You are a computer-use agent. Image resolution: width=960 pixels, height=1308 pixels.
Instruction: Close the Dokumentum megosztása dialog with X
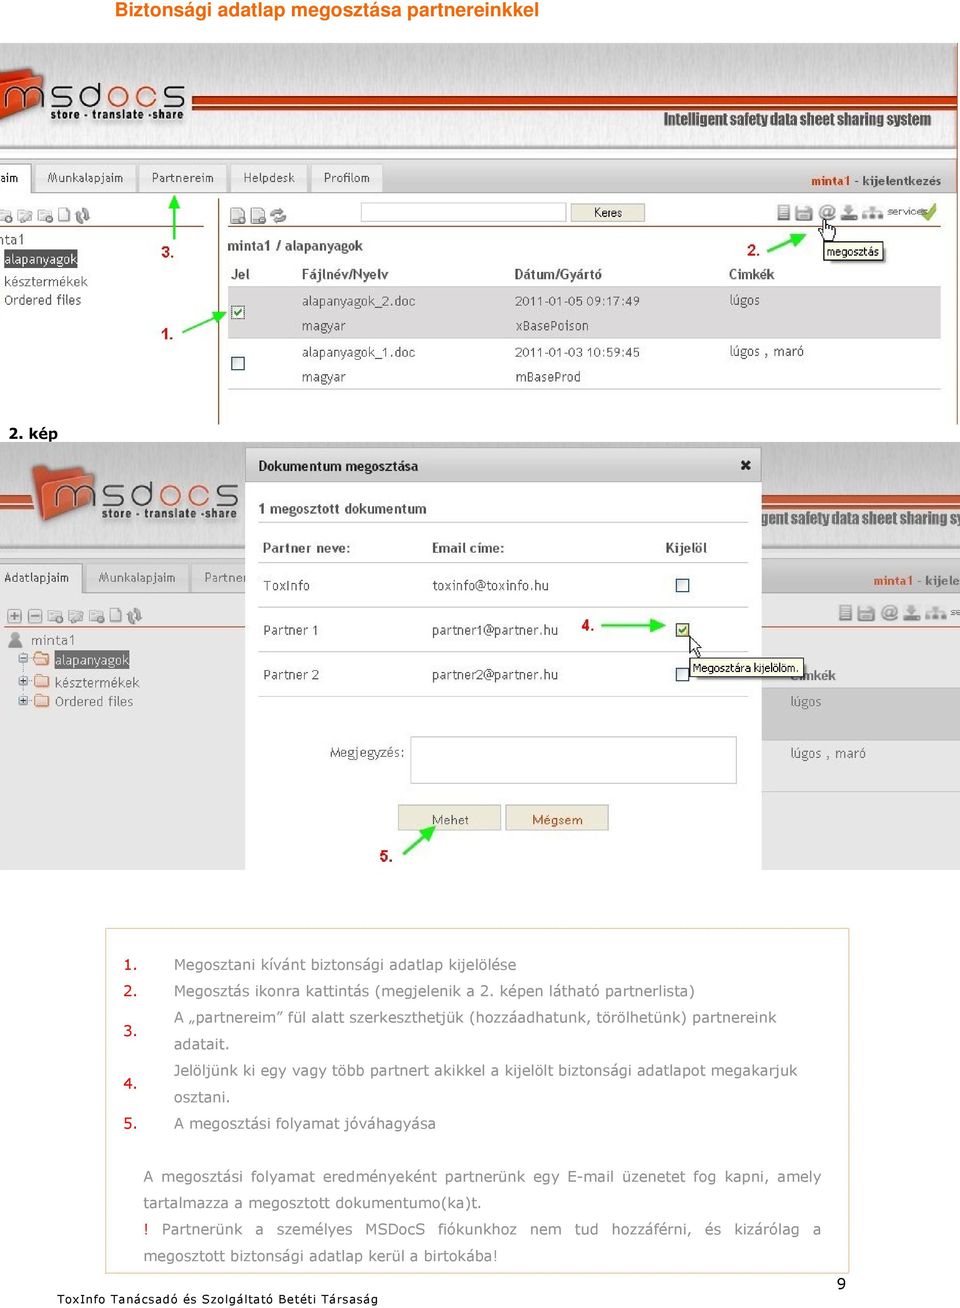(x=745, y=465)
